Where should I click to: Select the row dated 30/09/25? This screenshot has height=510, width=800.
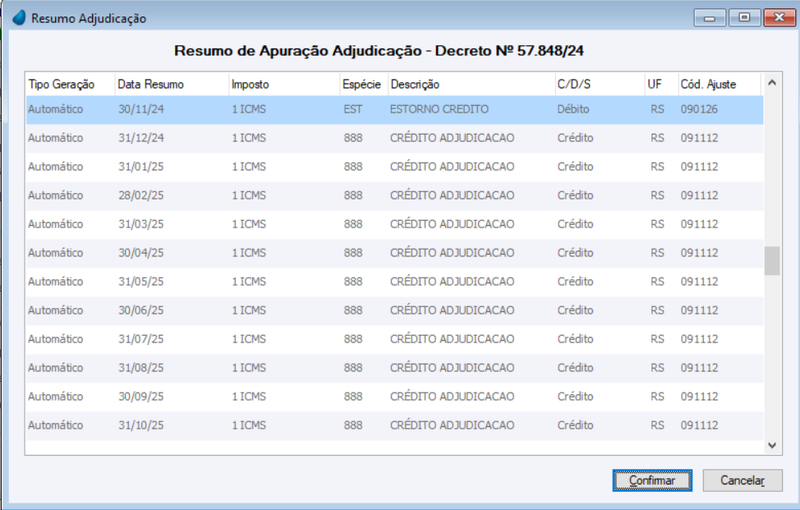[x=394, y=397]
